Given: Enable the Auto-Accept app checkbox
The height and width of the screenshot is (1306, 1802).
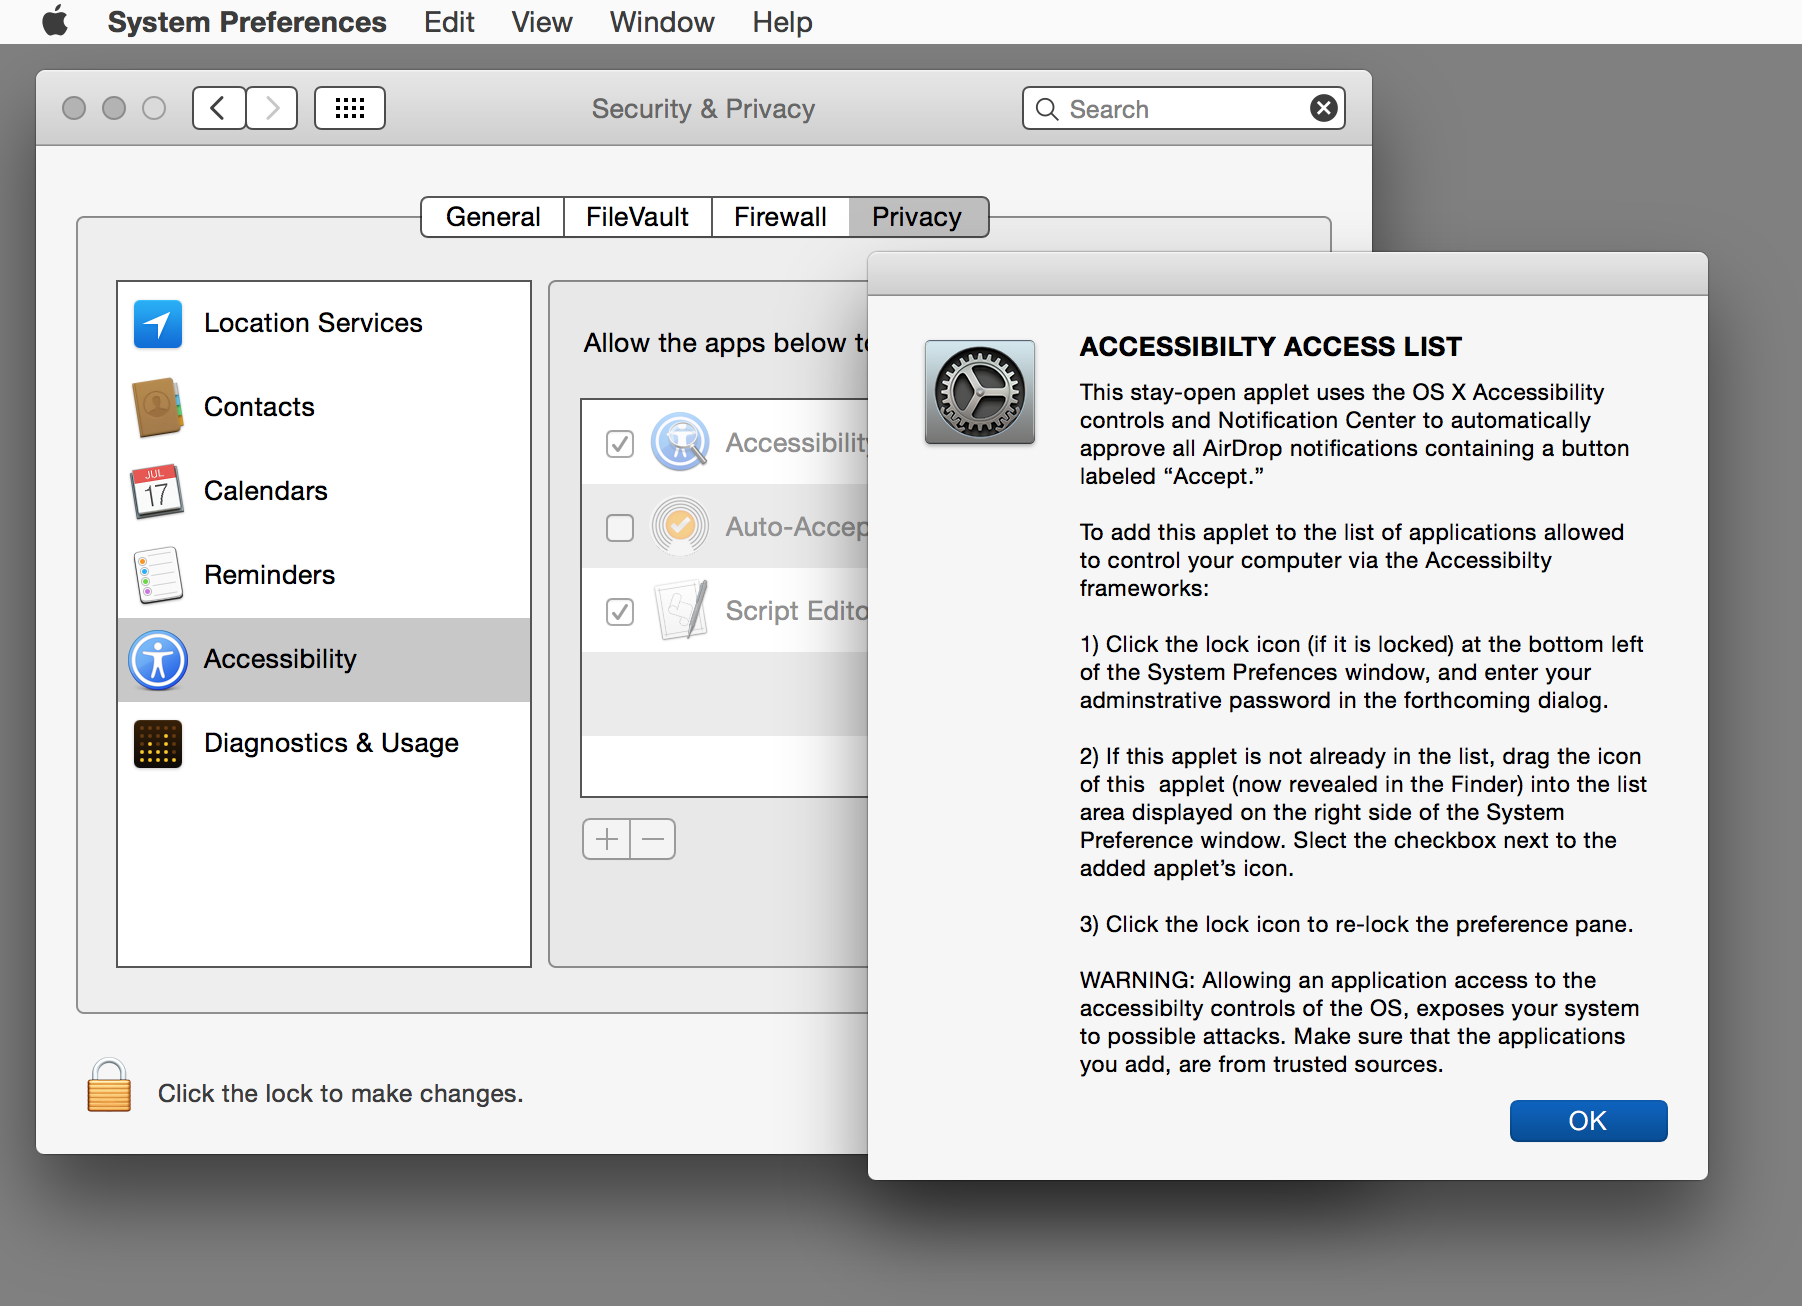Looking at the screenshot, I should pyautogui.click(x=620, y=527).
